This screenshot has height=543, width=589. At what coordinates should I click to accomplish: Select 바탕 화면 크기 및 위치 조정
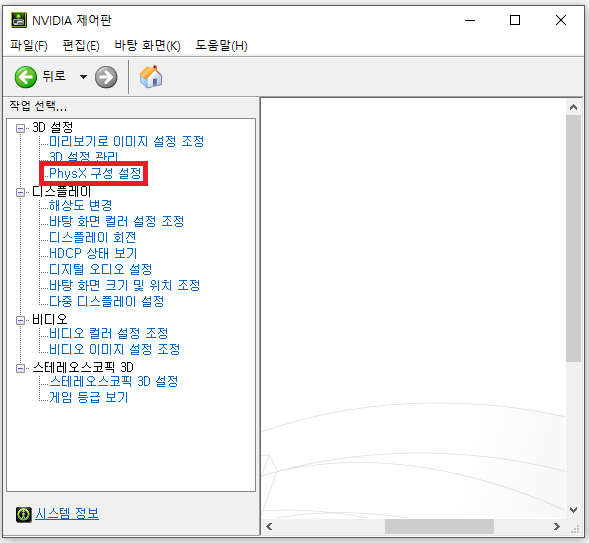tap(124, 285)
